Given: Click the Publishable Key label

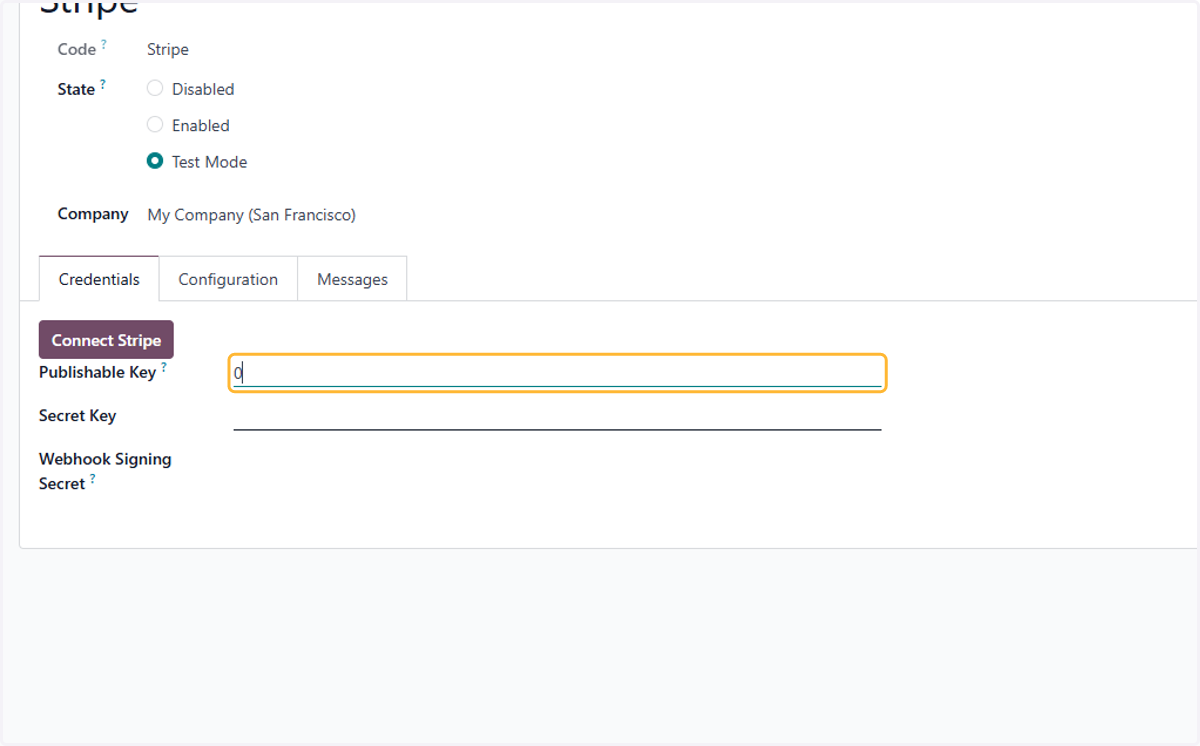Looking at the screenshot, I should (97, 372).
